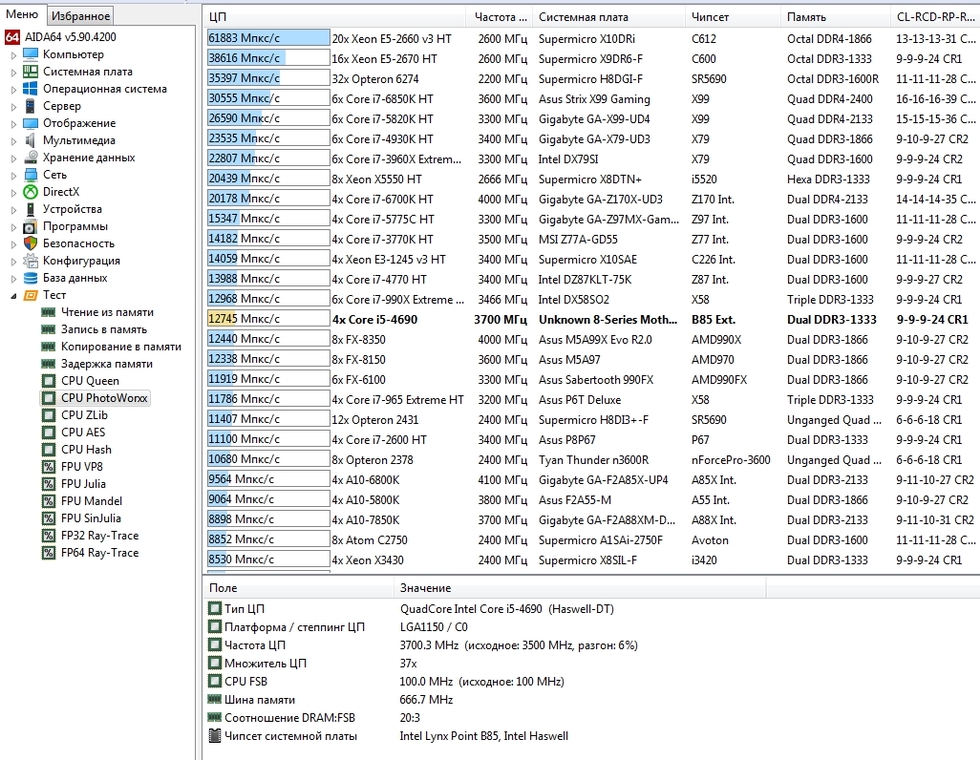
Task: Expand the Хранение данных tree node
Action: pyautogui.click(x=14, y=158)
